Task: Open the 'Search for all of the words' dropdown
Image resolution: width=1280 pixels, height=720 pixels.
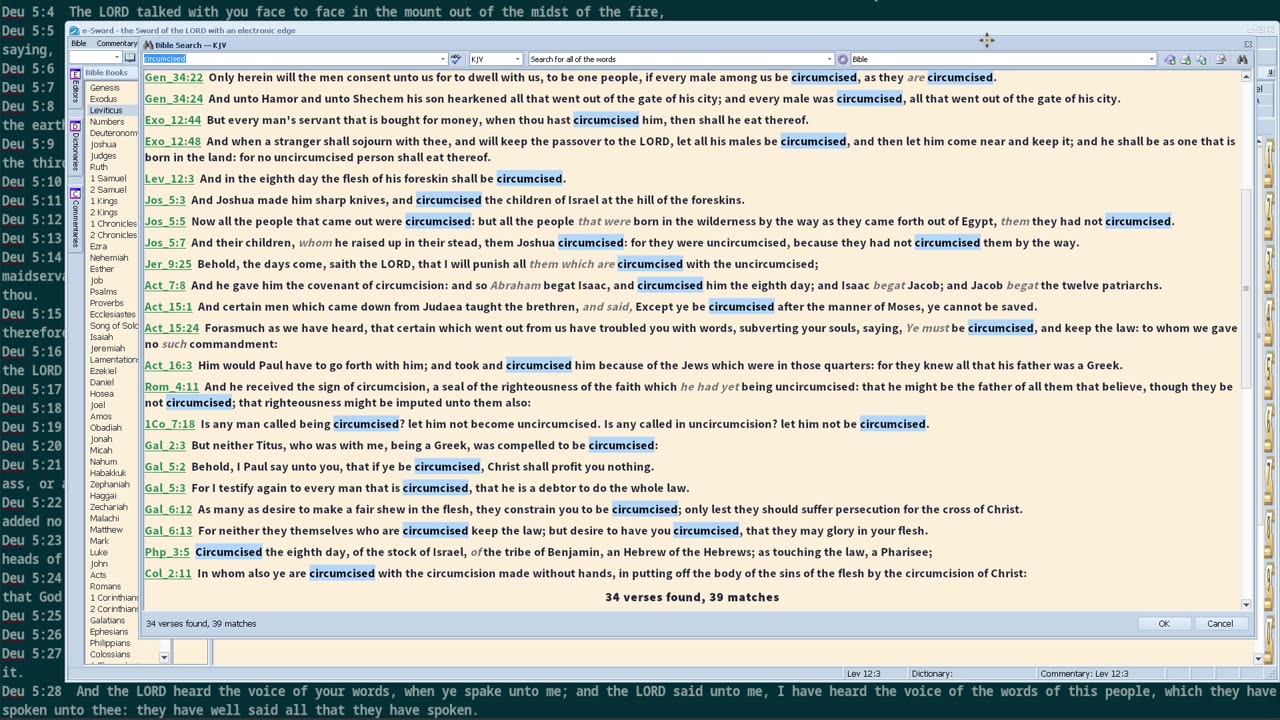Action: pyautogui.click(x=829, y=59)
